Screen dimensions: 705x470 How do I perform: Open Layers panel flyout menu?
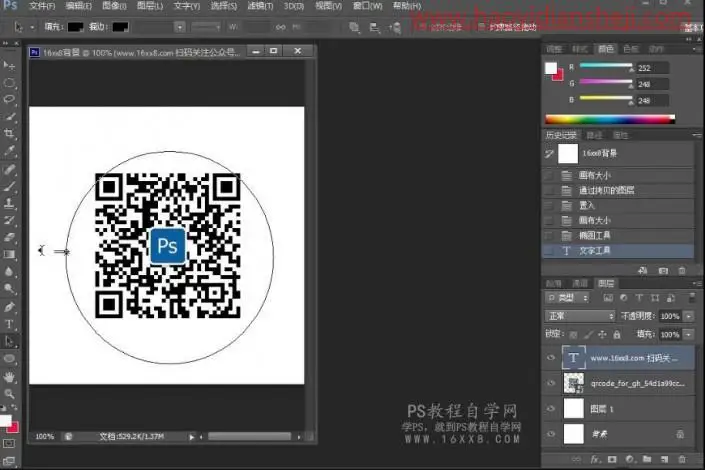[x=696, y=283]
